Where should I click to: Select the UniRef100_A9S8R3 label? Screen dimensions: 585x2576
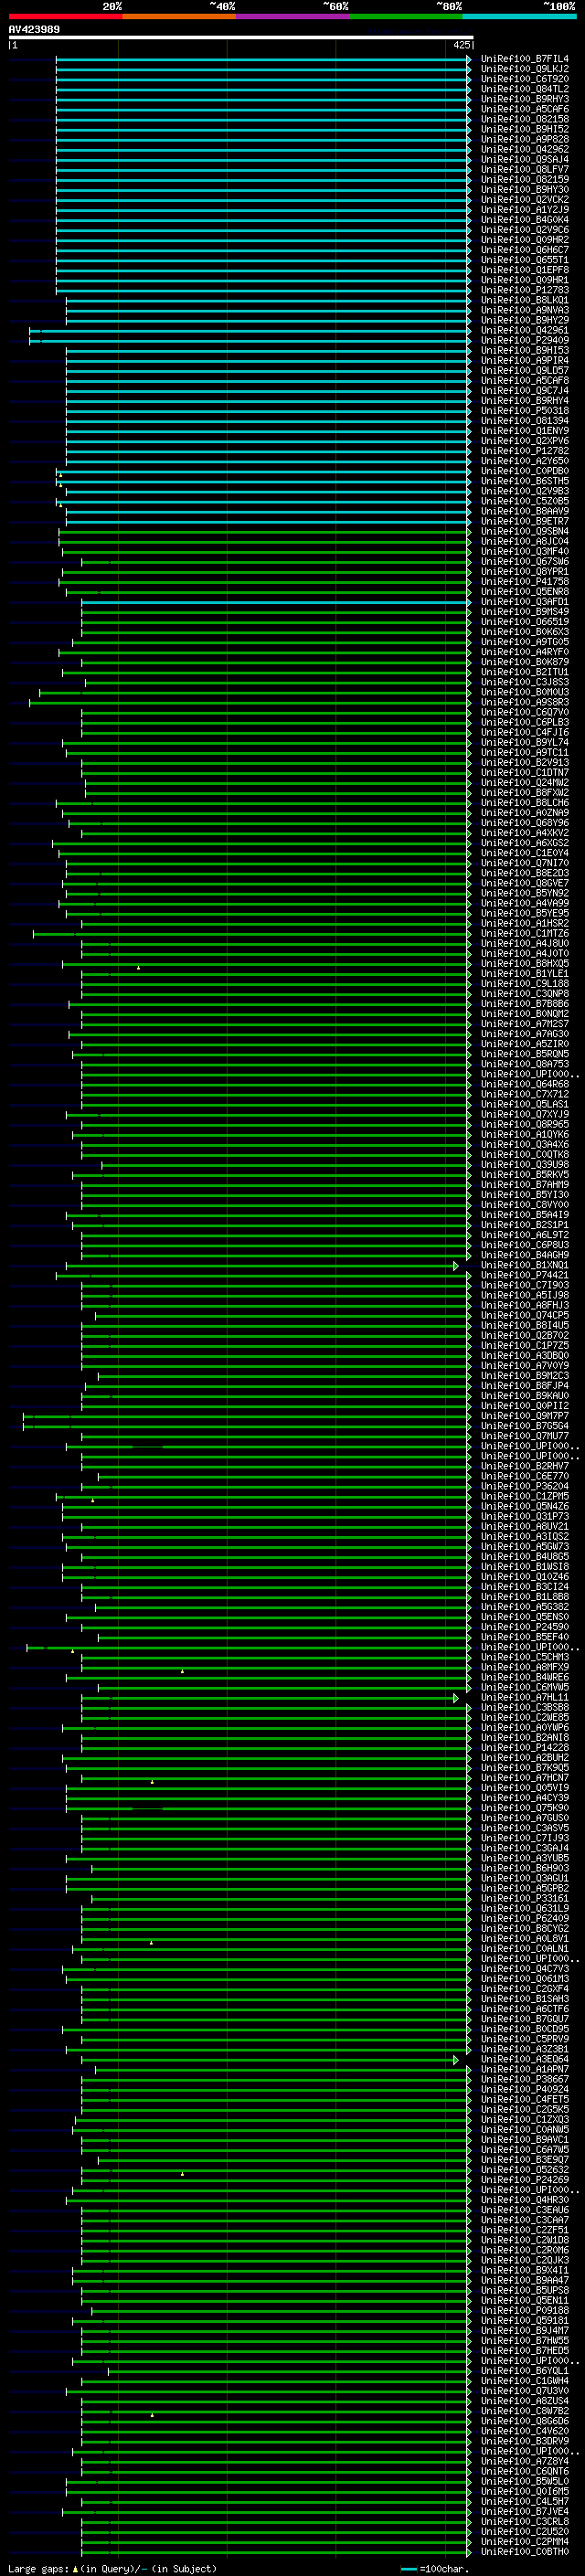point(525,702)
